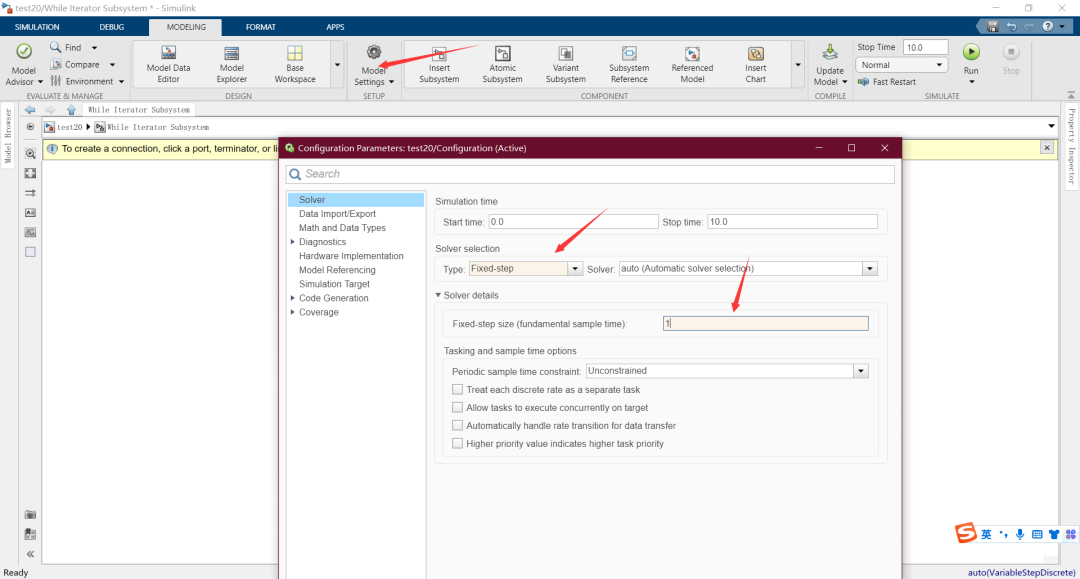Expand the Diagnostics tree node
Viewport: 1080px width, 579px height.
tap(293, 242)
